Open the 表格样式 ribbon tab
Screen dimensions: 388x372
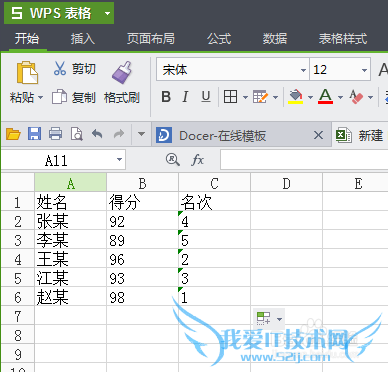tap(343, 39)
